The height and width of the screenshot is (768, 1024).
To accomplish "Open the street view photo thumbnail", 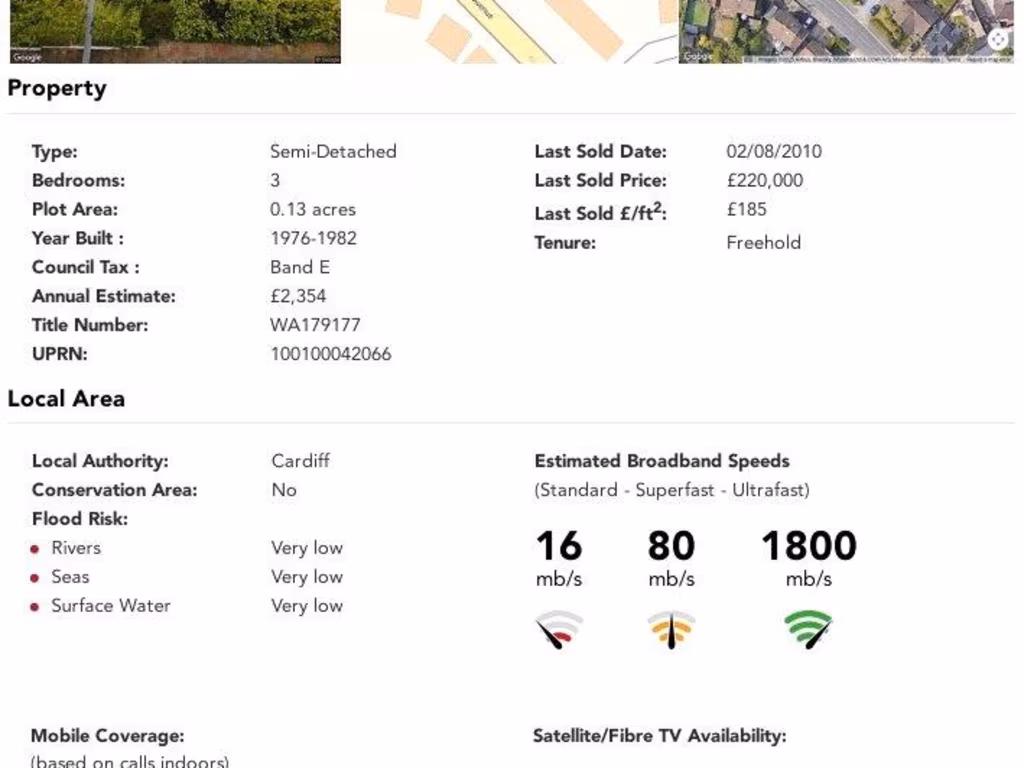I will pos(175,30).
